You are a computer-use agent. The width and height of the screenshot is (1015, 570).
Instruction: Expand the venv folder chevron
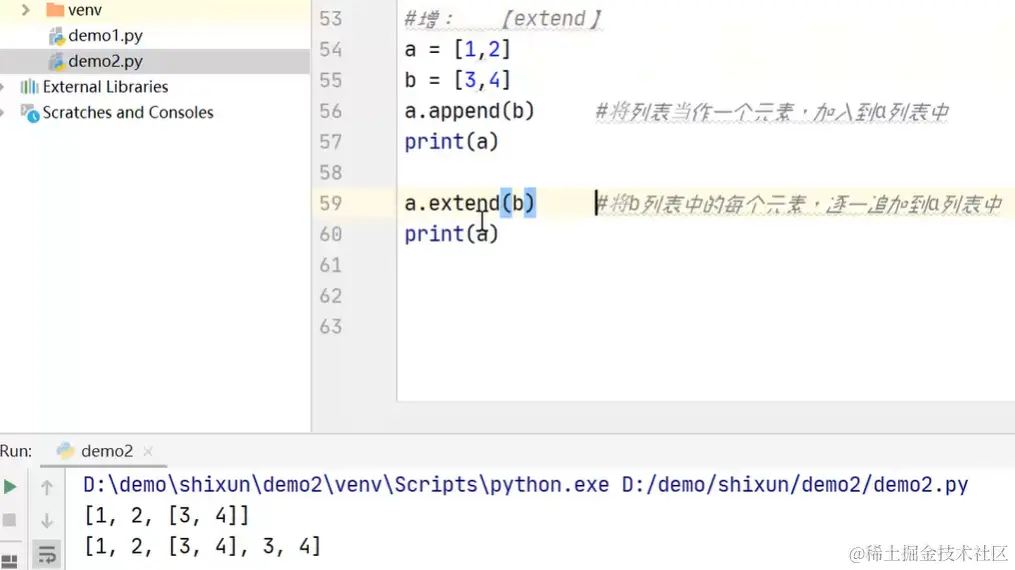click(26, 10)
